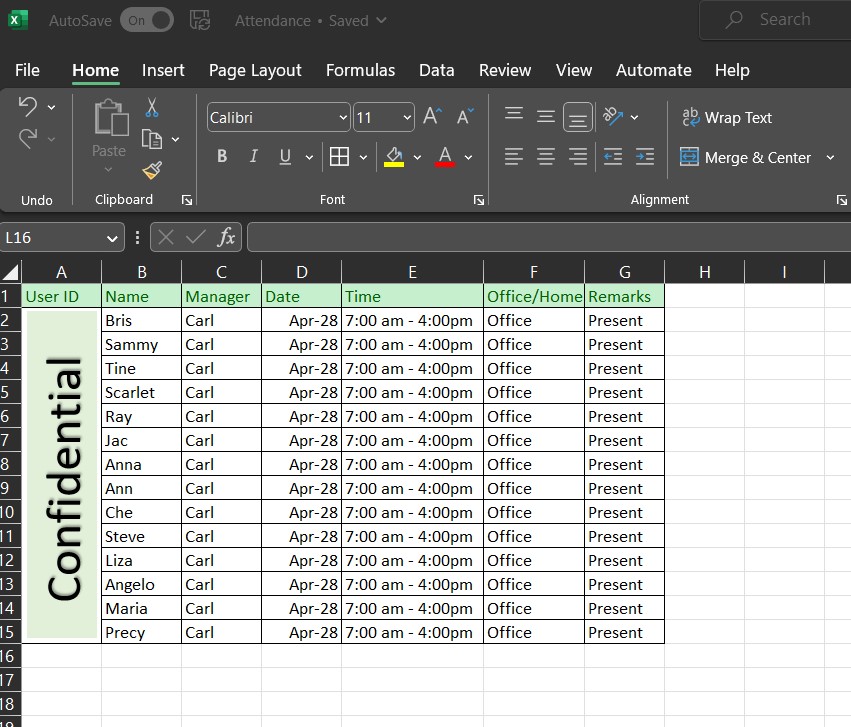
Task: Open the font size 11 dropdown
Action: point(407,117)
